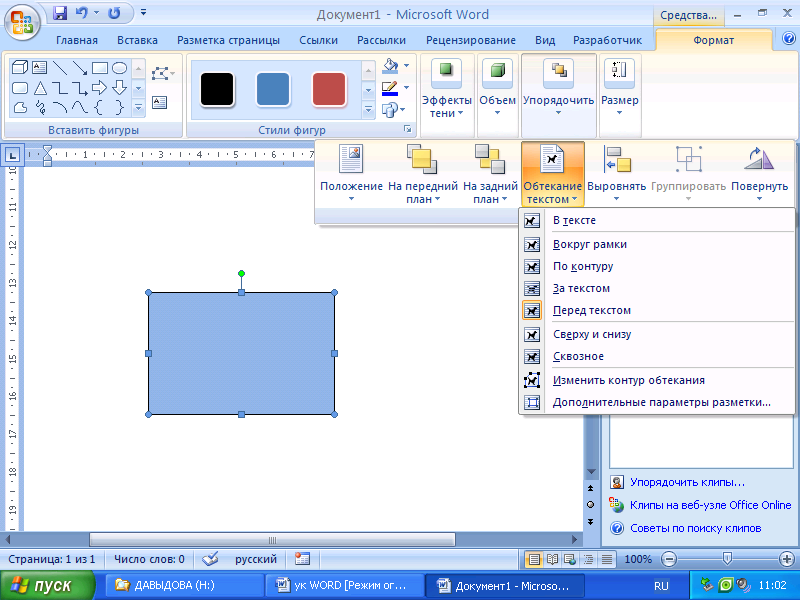Open the Разметка страницы tab
Screen dimensions: 800x600
click(228, 40)
